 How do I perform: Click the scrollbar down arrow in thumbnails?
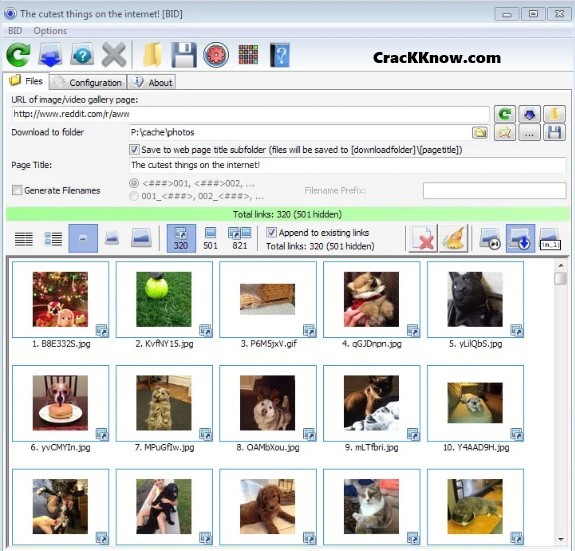coord(561,539)
